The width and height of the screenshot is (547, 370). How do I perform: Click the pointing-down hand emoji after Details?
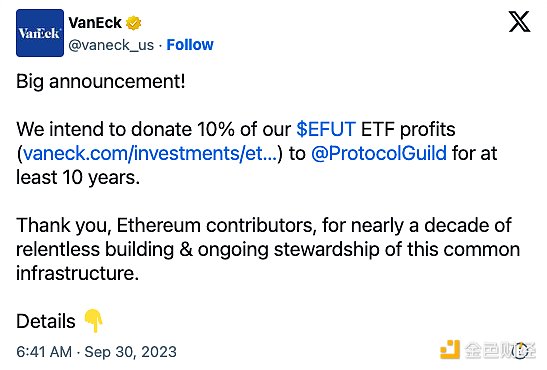coord(94,320)
